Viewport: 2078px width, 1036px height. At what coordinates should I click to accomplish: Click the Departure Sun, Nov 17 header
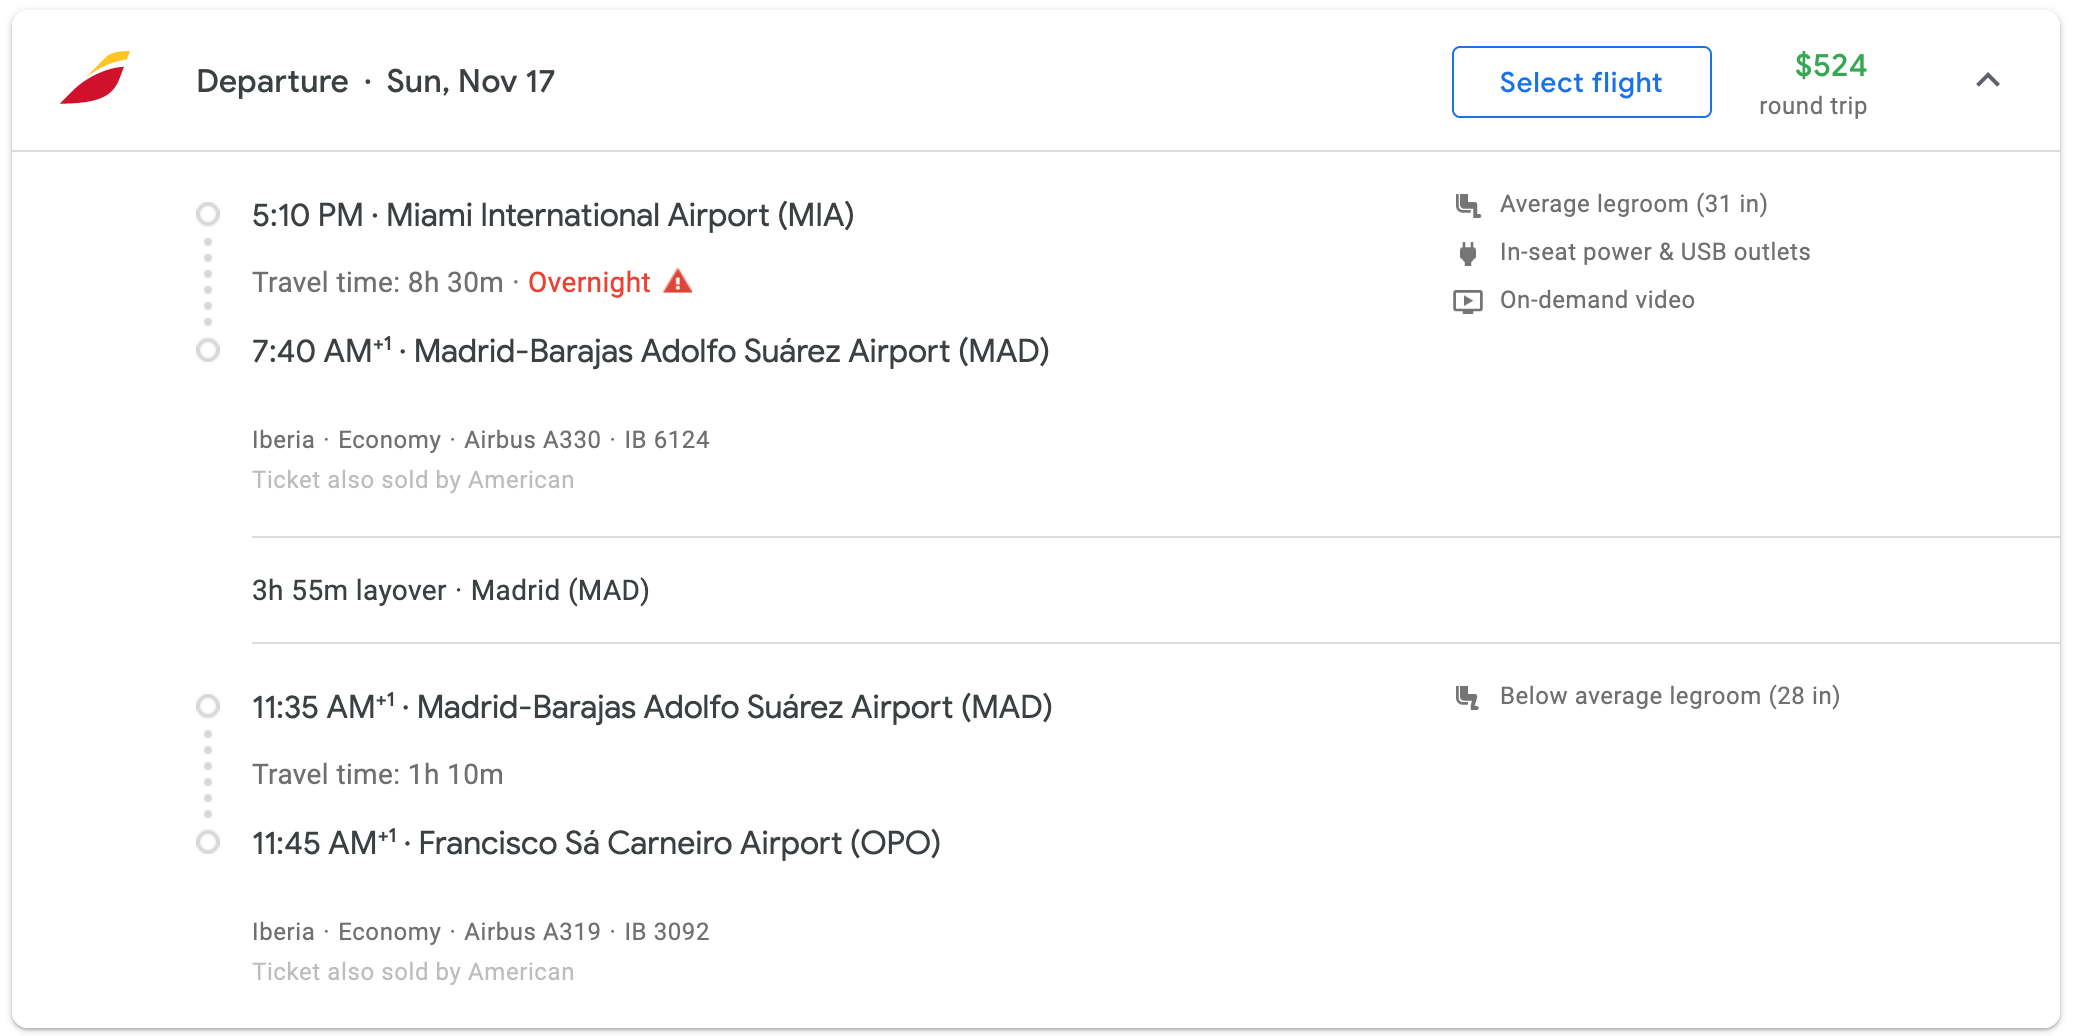pos(375,81)
